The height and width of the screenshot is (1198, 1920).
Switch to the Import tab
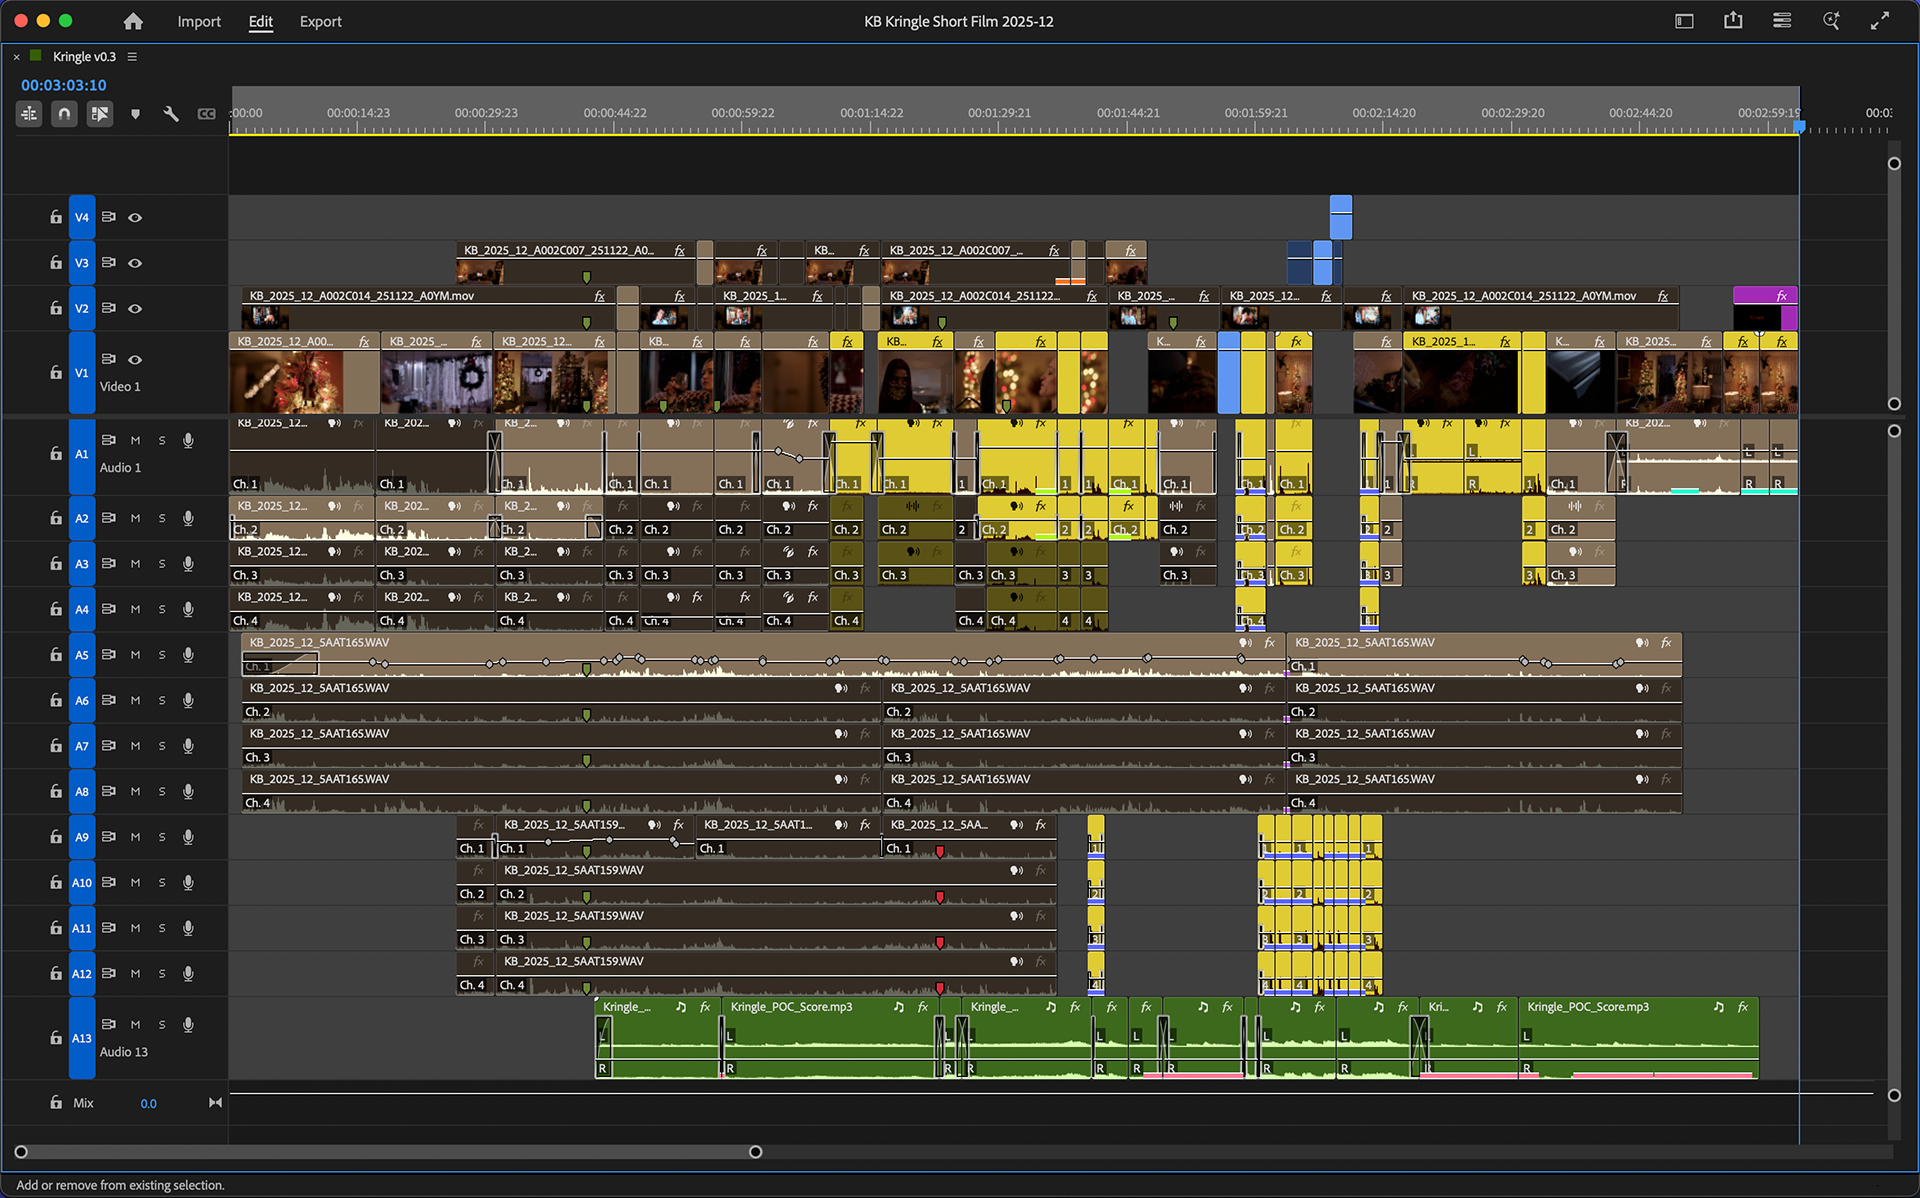coord(199,21)
